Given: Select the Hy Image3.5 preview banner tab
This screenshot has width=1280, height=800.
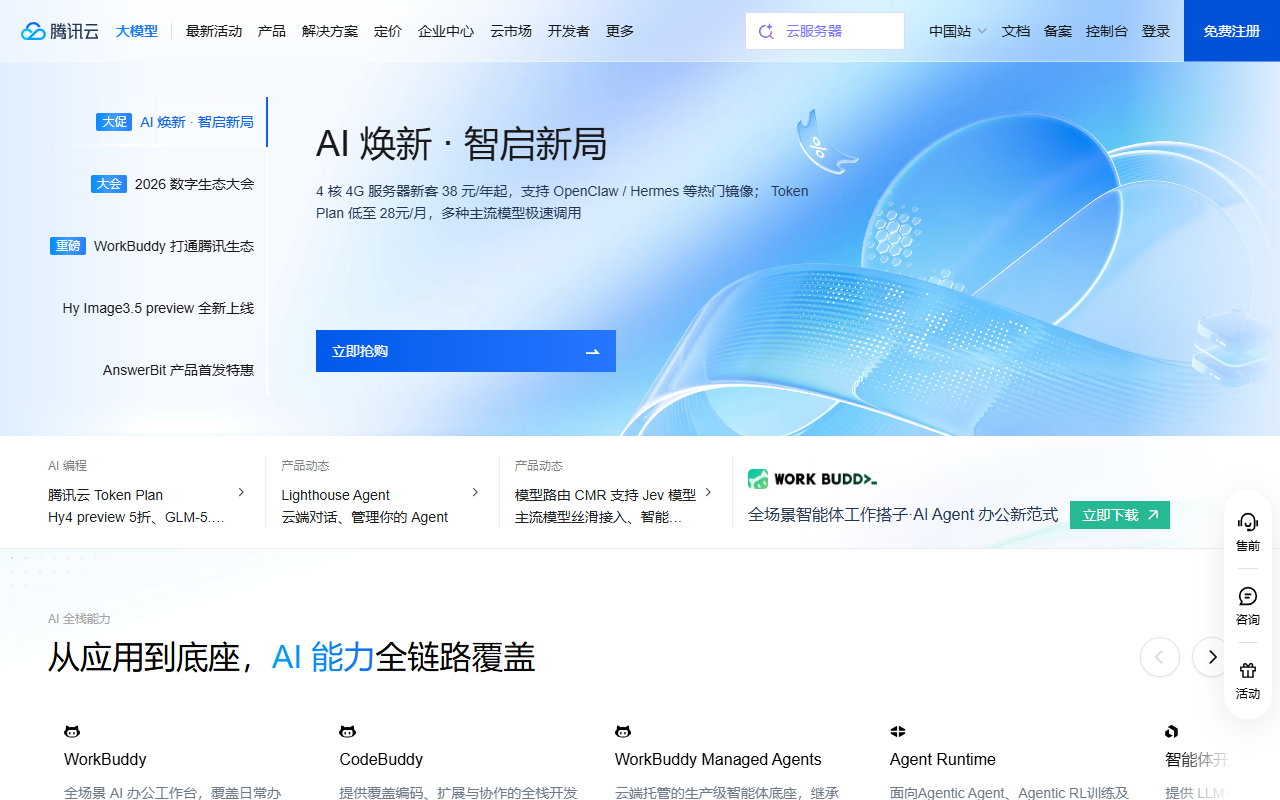Looking at the screenshot, I should coord(158,308).
